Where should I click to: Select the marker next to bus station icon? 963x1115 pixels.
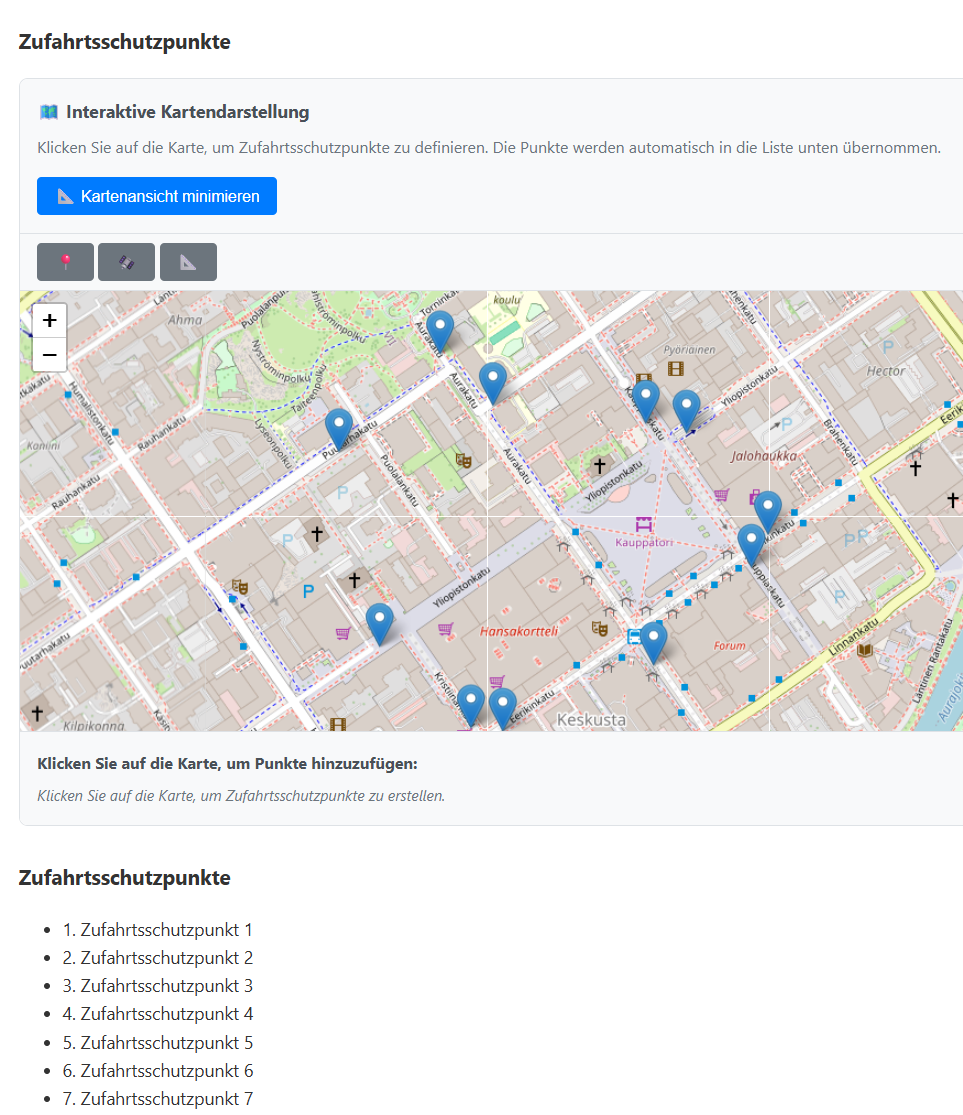[653, 641]
